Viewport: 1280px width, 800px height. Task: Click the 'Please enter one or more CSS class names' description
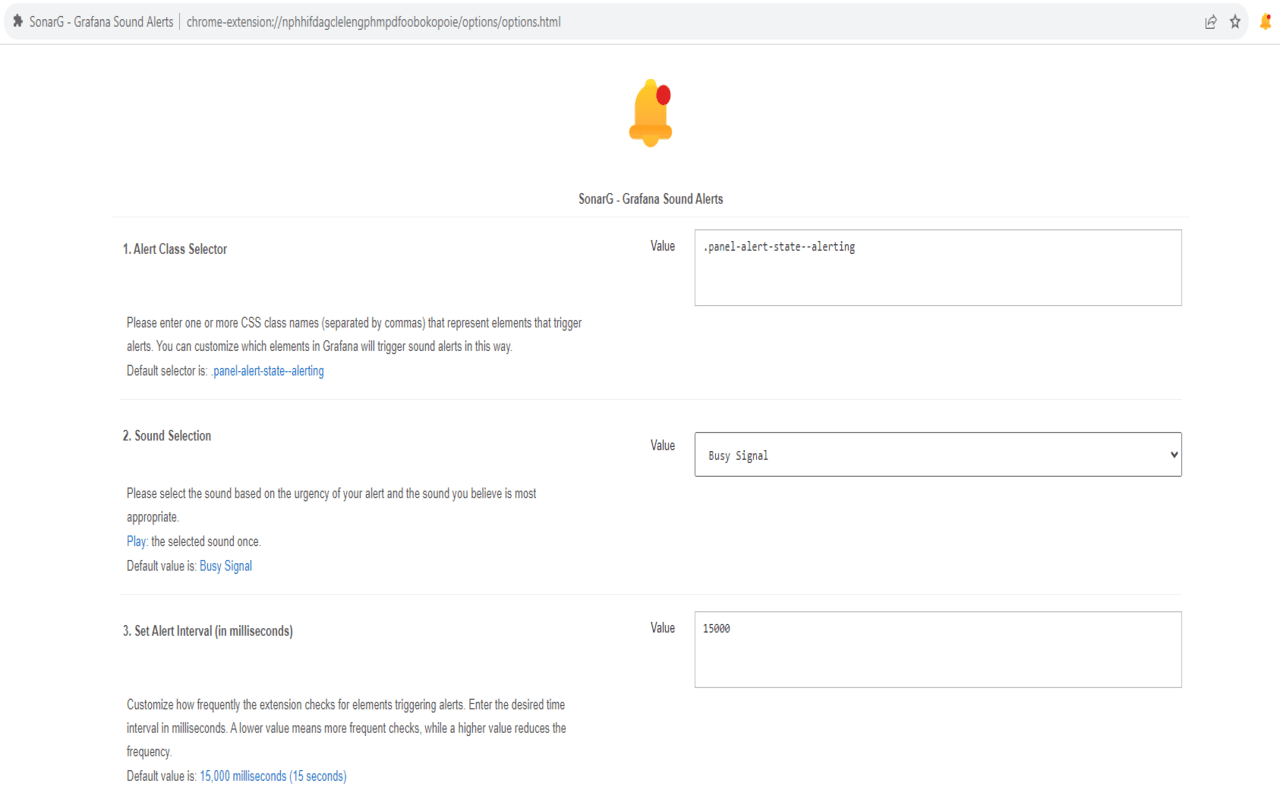pos(354,335)
